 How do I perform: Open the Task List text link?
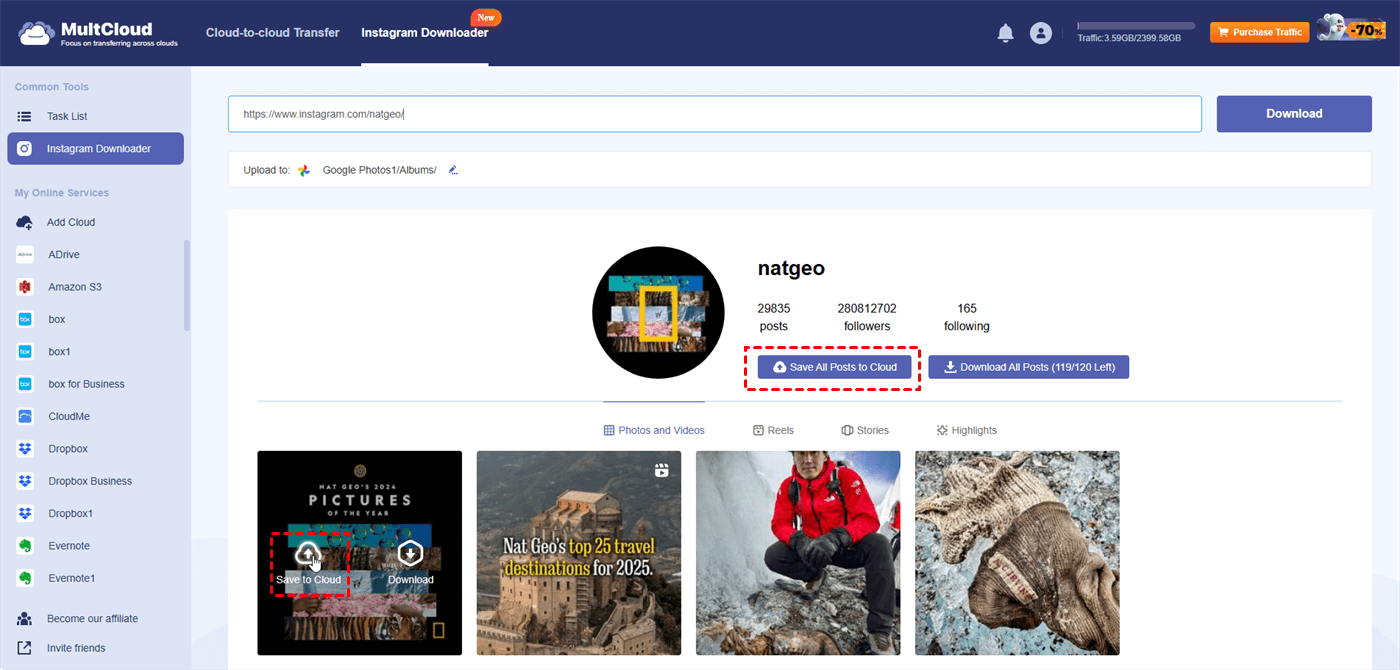[x=67, y=116]
